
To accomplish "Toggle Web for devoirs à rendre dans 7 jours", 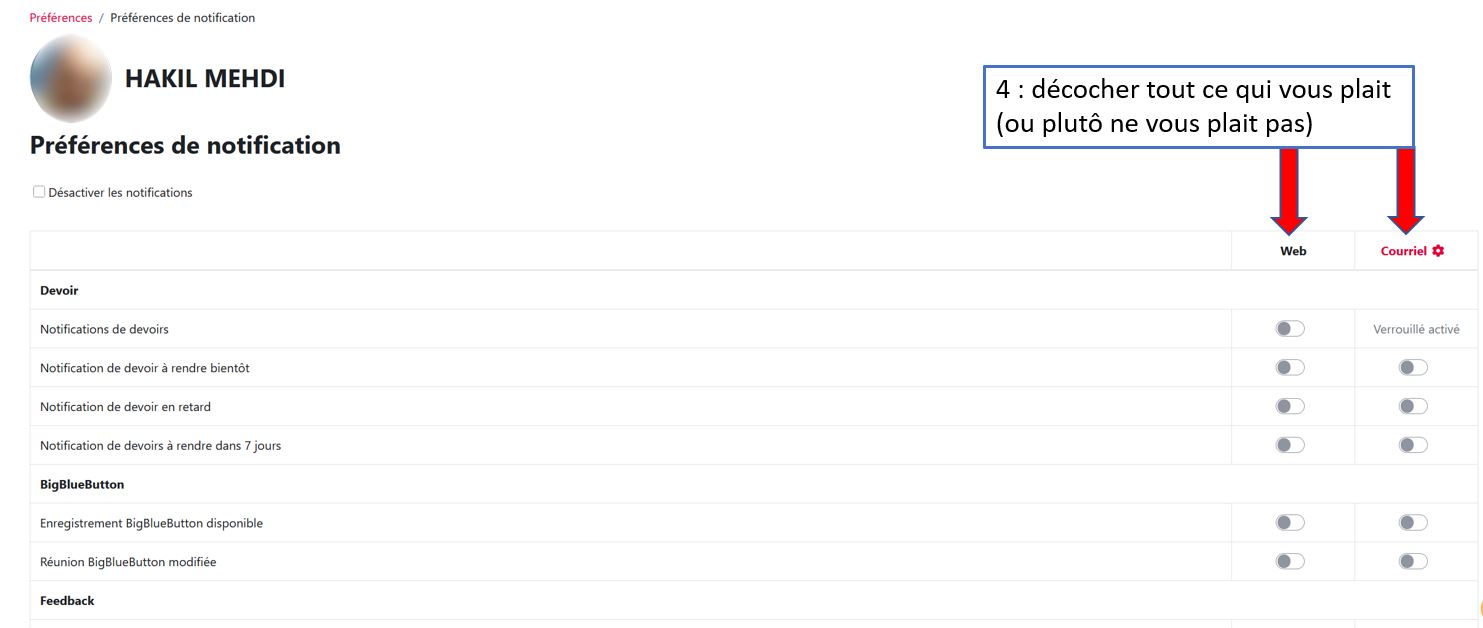I will click(1290, 445).
